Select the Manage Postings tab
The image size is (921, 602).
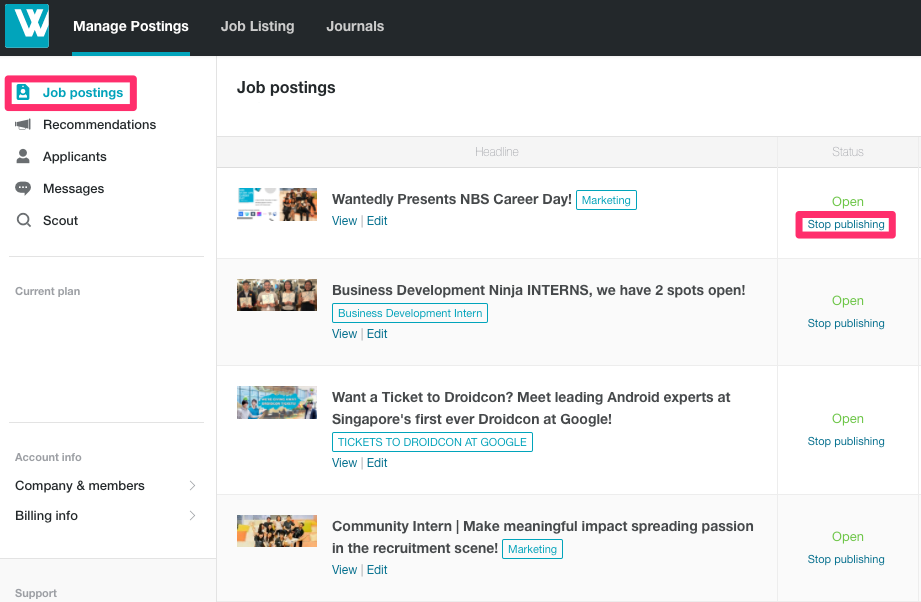[x=131, y=26]
